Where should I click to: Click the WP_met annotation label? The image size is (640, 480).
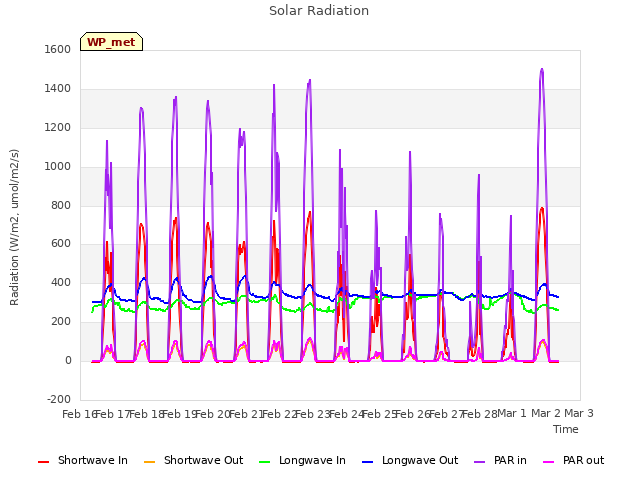click(111, 42)
